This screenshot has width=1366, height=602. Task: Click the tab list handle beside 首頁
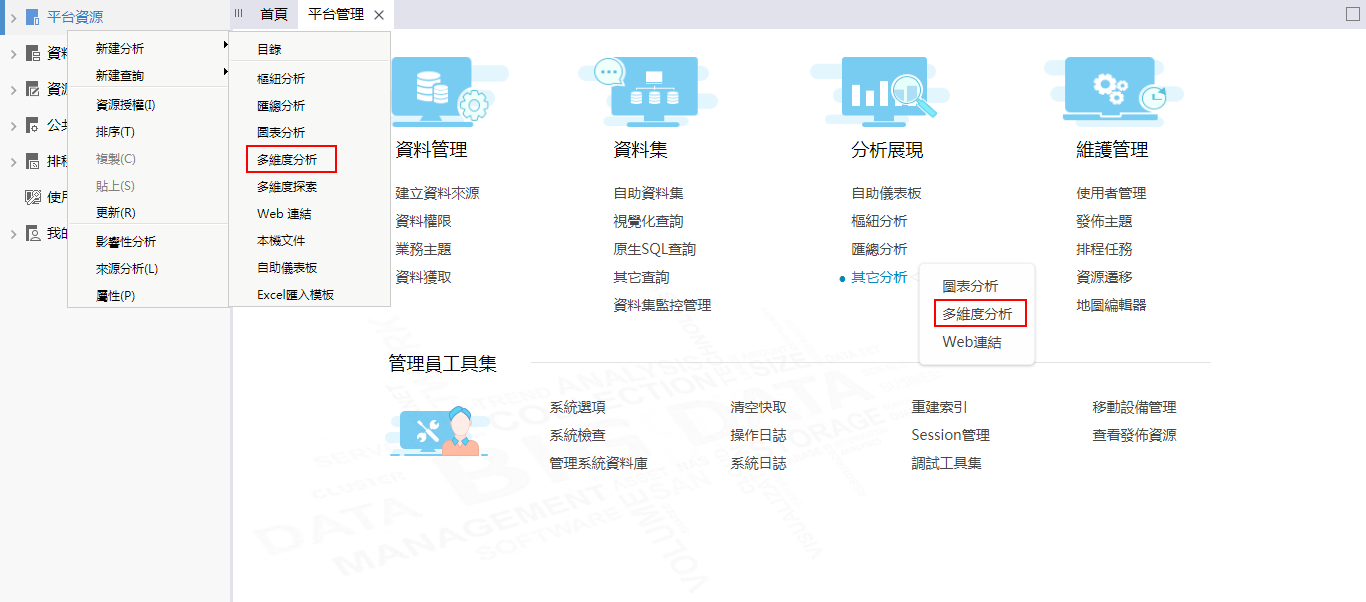(x=239, y=14)
